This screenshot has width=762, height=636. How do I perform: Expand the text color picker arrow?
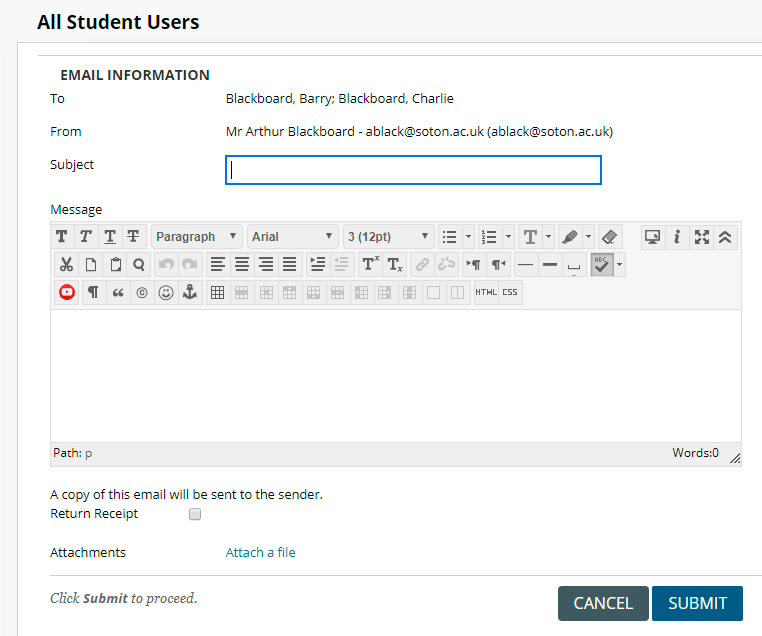[x=548, y=237]
